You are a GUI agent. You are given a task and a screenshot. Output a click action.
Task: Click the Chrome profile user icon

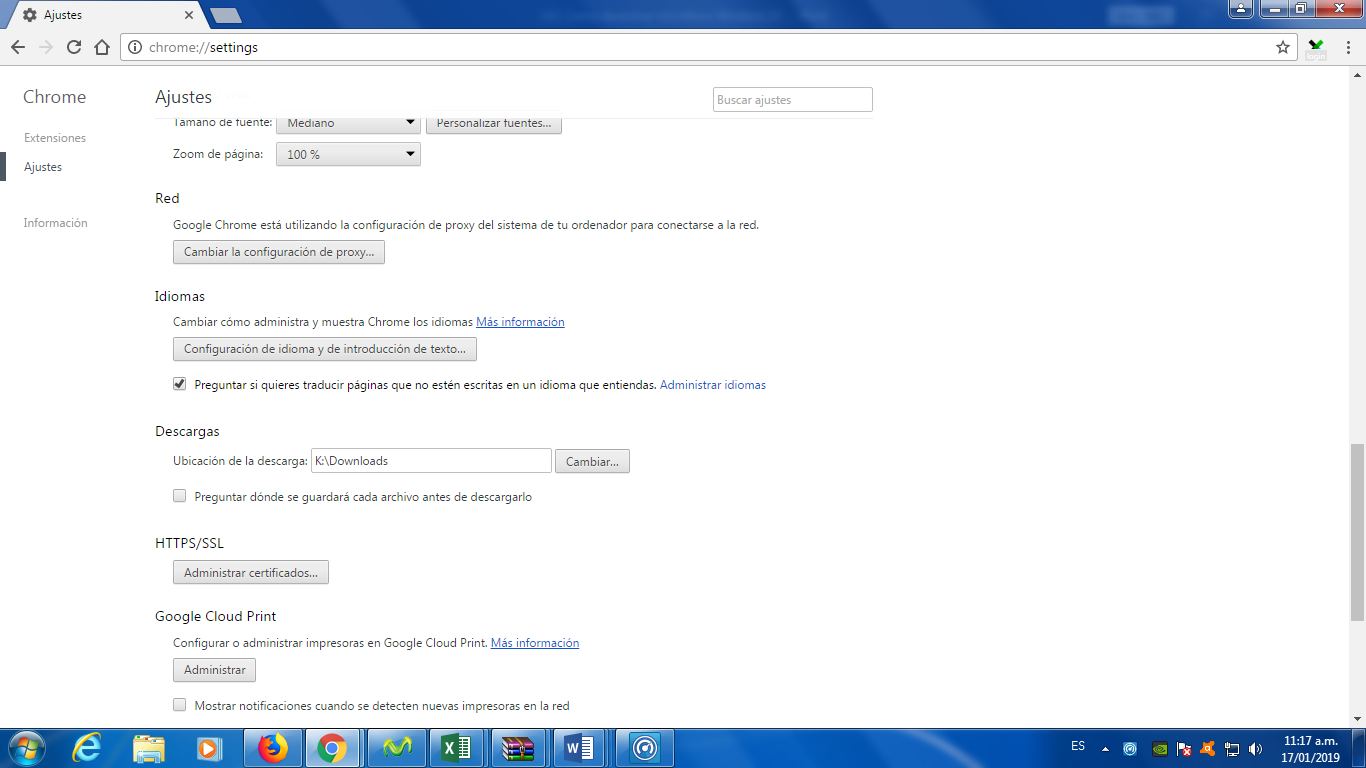(x=1241, y=9)
